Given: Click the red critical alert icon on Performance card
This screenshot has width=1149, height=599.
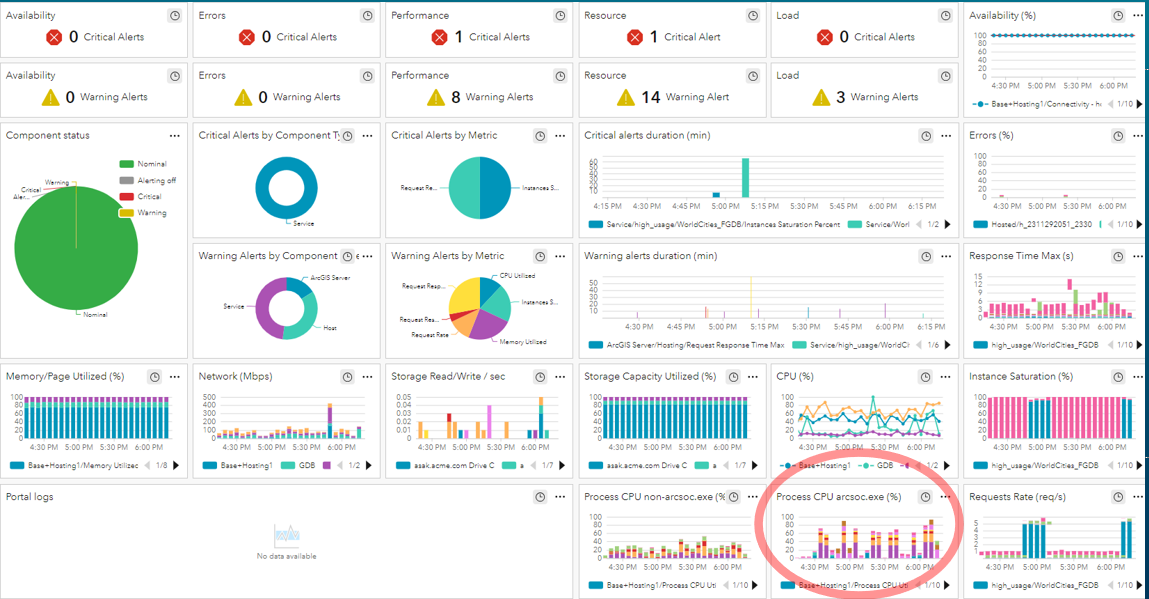Looking at the screenshot, I should pos(438,37).
